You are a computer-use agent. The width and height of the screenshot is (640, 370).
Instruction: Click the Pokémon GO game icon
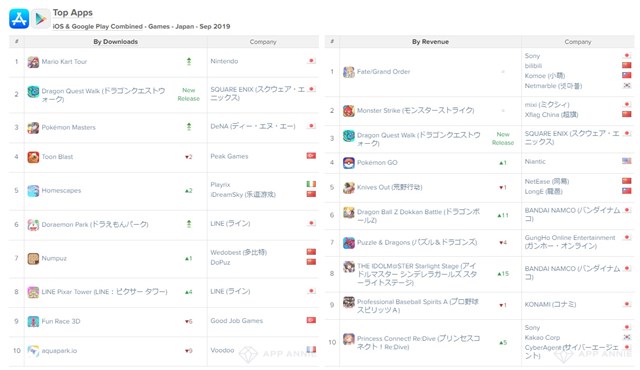[x=349, y=163]
